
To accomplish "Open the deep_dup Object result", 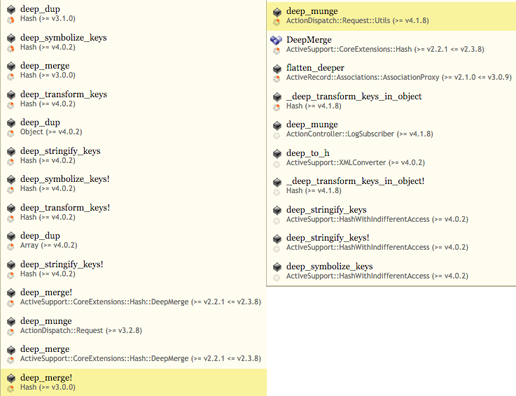I will point(40,122).
